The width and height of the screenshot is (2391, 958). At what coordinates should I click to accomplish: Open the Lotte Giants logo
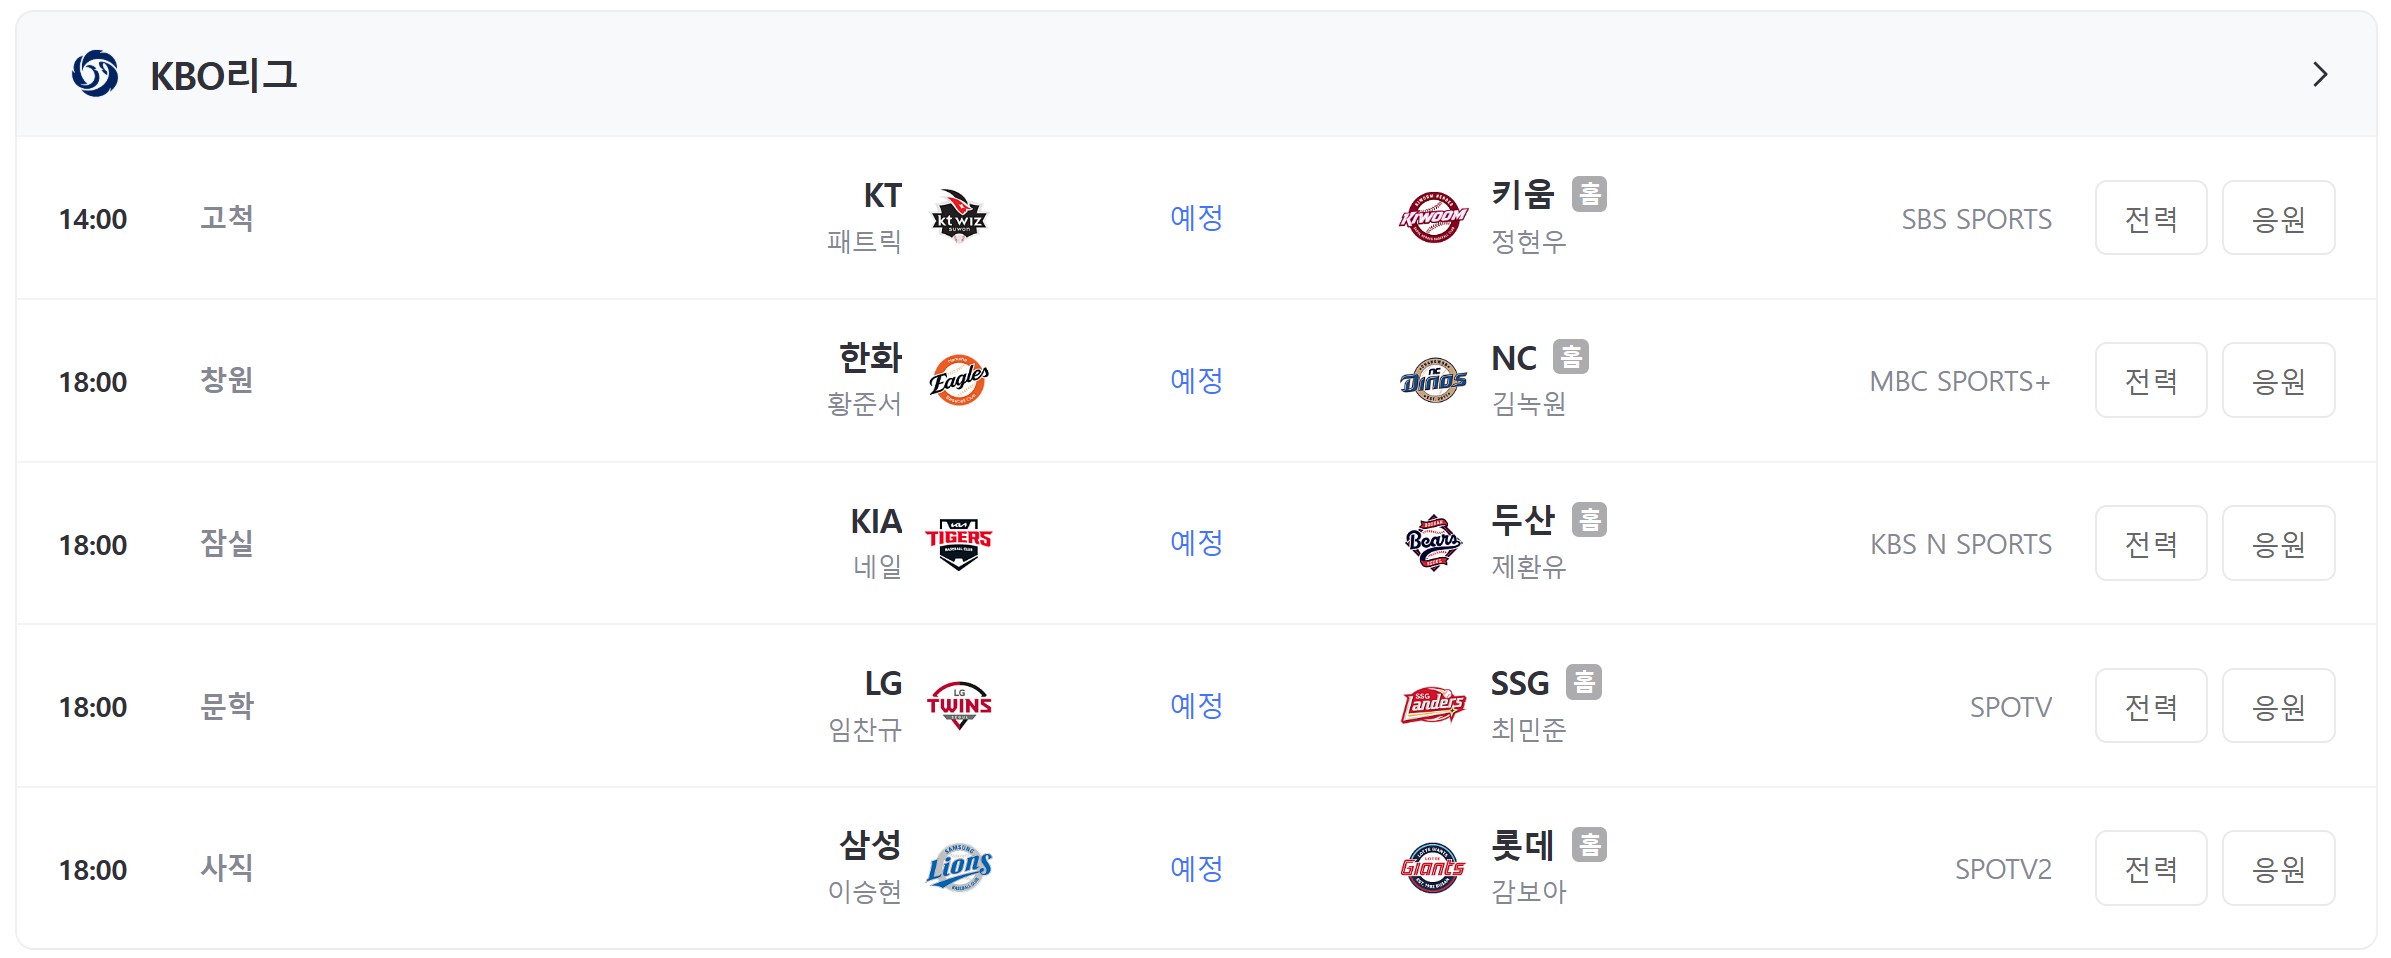[1433, 868]
